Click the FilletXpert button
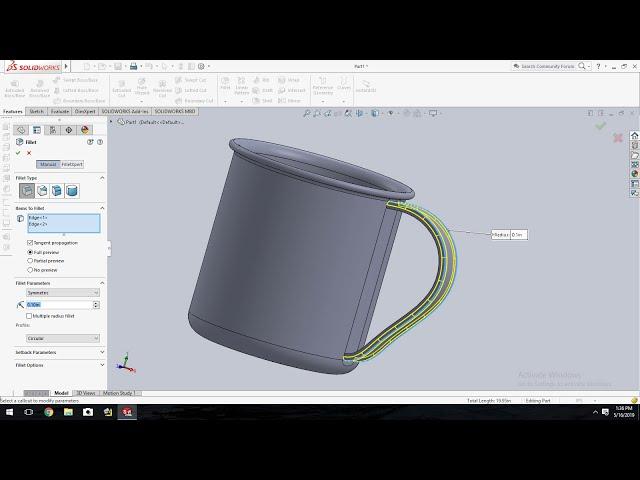 [x=72, y=164]
